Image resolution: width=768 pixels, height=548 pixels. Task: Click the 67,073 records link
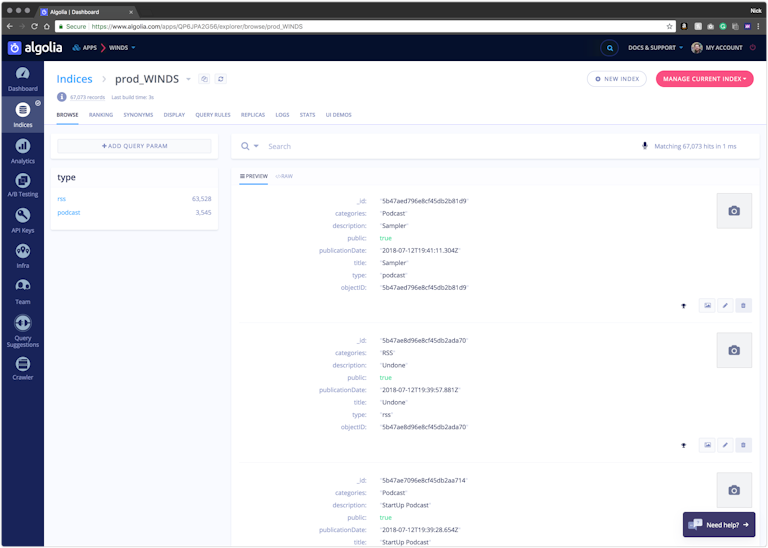87,97
